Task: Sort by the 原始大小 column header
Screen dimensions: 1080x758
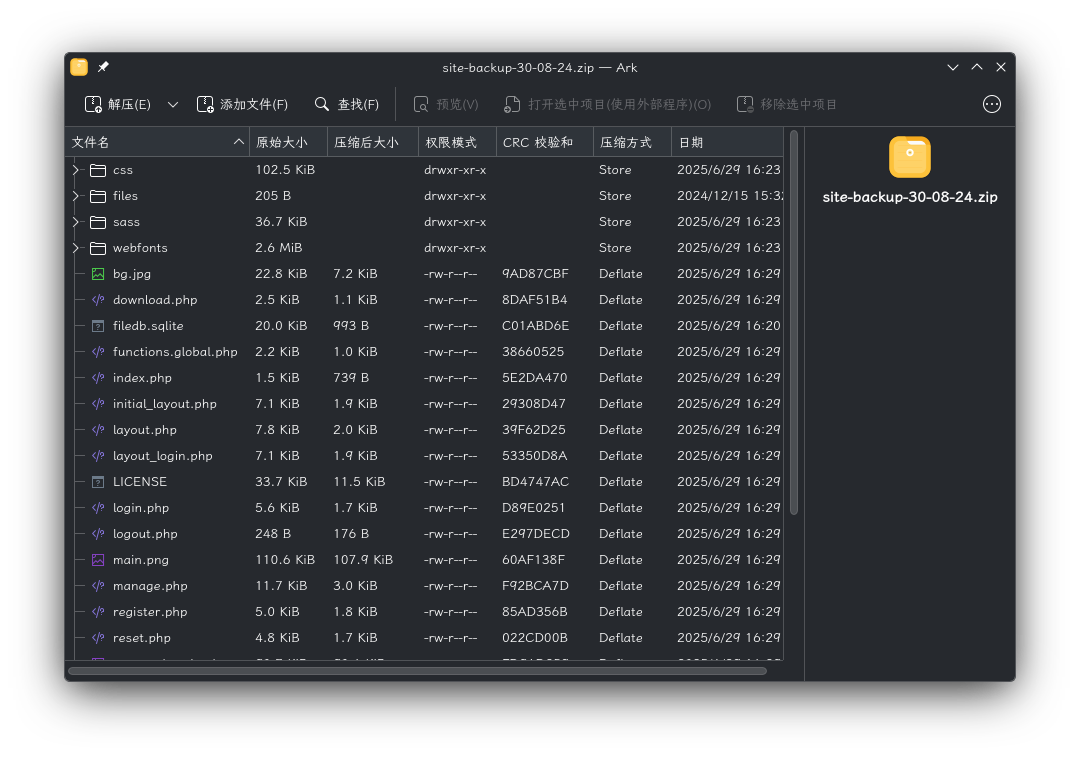Action: [x=288, y=143]
